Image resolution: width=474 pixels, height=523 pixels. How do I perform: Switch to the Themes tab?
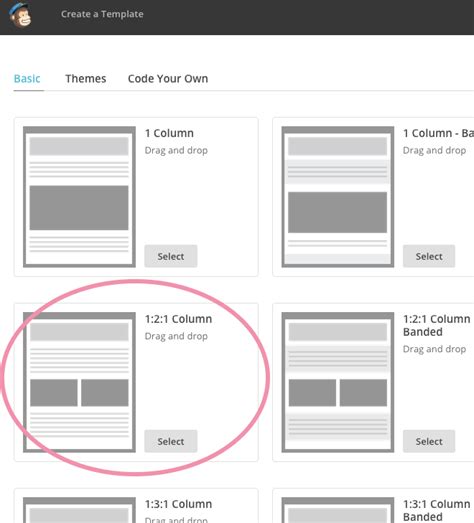pos(86,79)
